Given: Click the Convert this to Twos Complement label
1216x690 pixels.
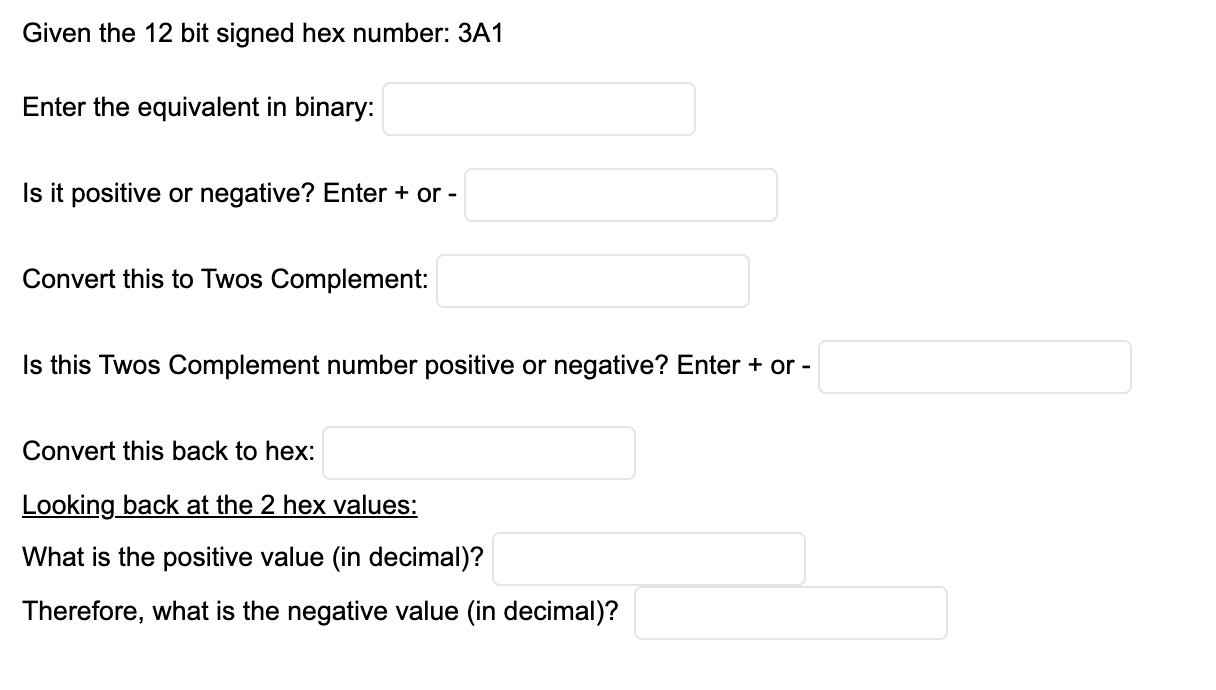Looking at the screenshot, I should [225, 280].
